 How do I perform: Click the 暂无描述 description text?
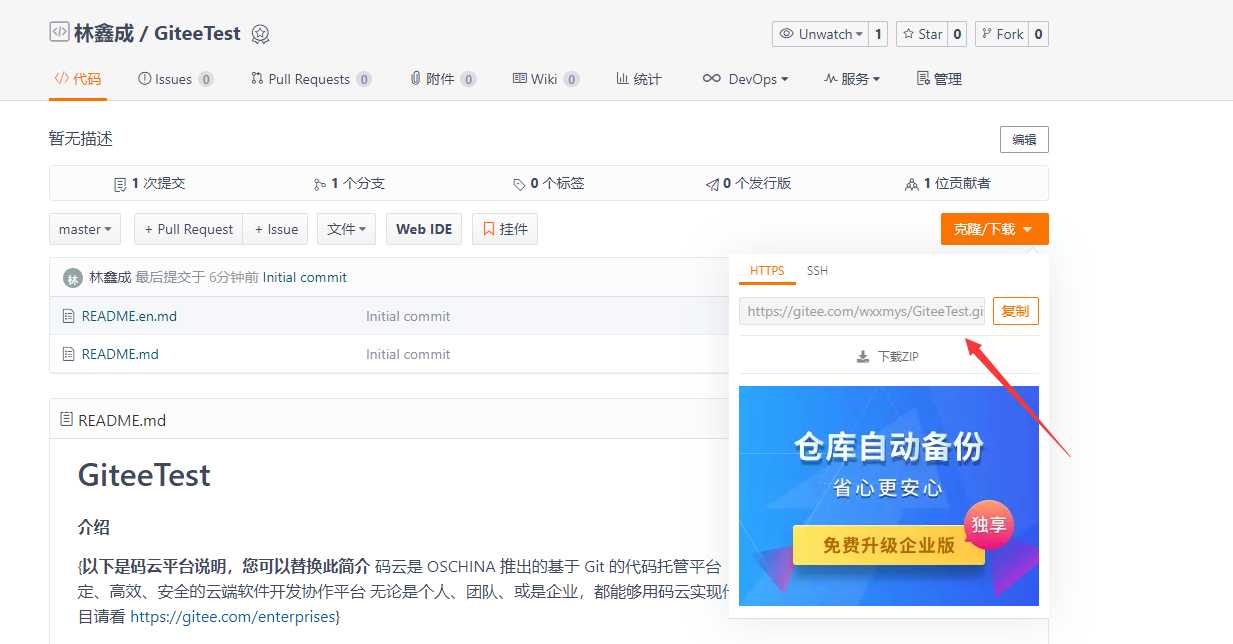pos(81,139)
